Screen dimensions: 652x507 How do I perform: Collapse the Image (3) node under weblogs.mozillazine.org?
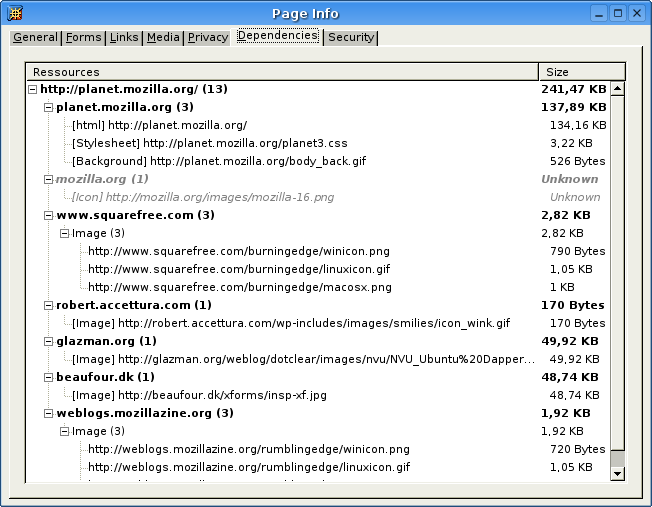[64, 431]
